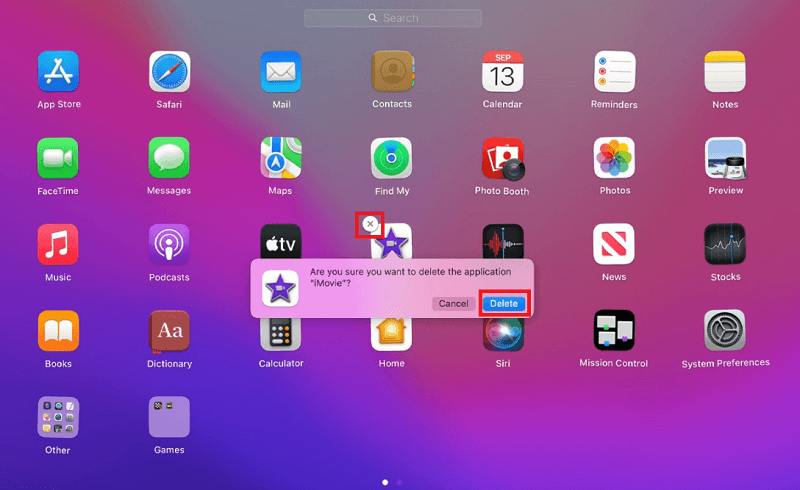The image size is (800, 490).
Task: Click the X badge on iMovie icon
Action: 370,224
